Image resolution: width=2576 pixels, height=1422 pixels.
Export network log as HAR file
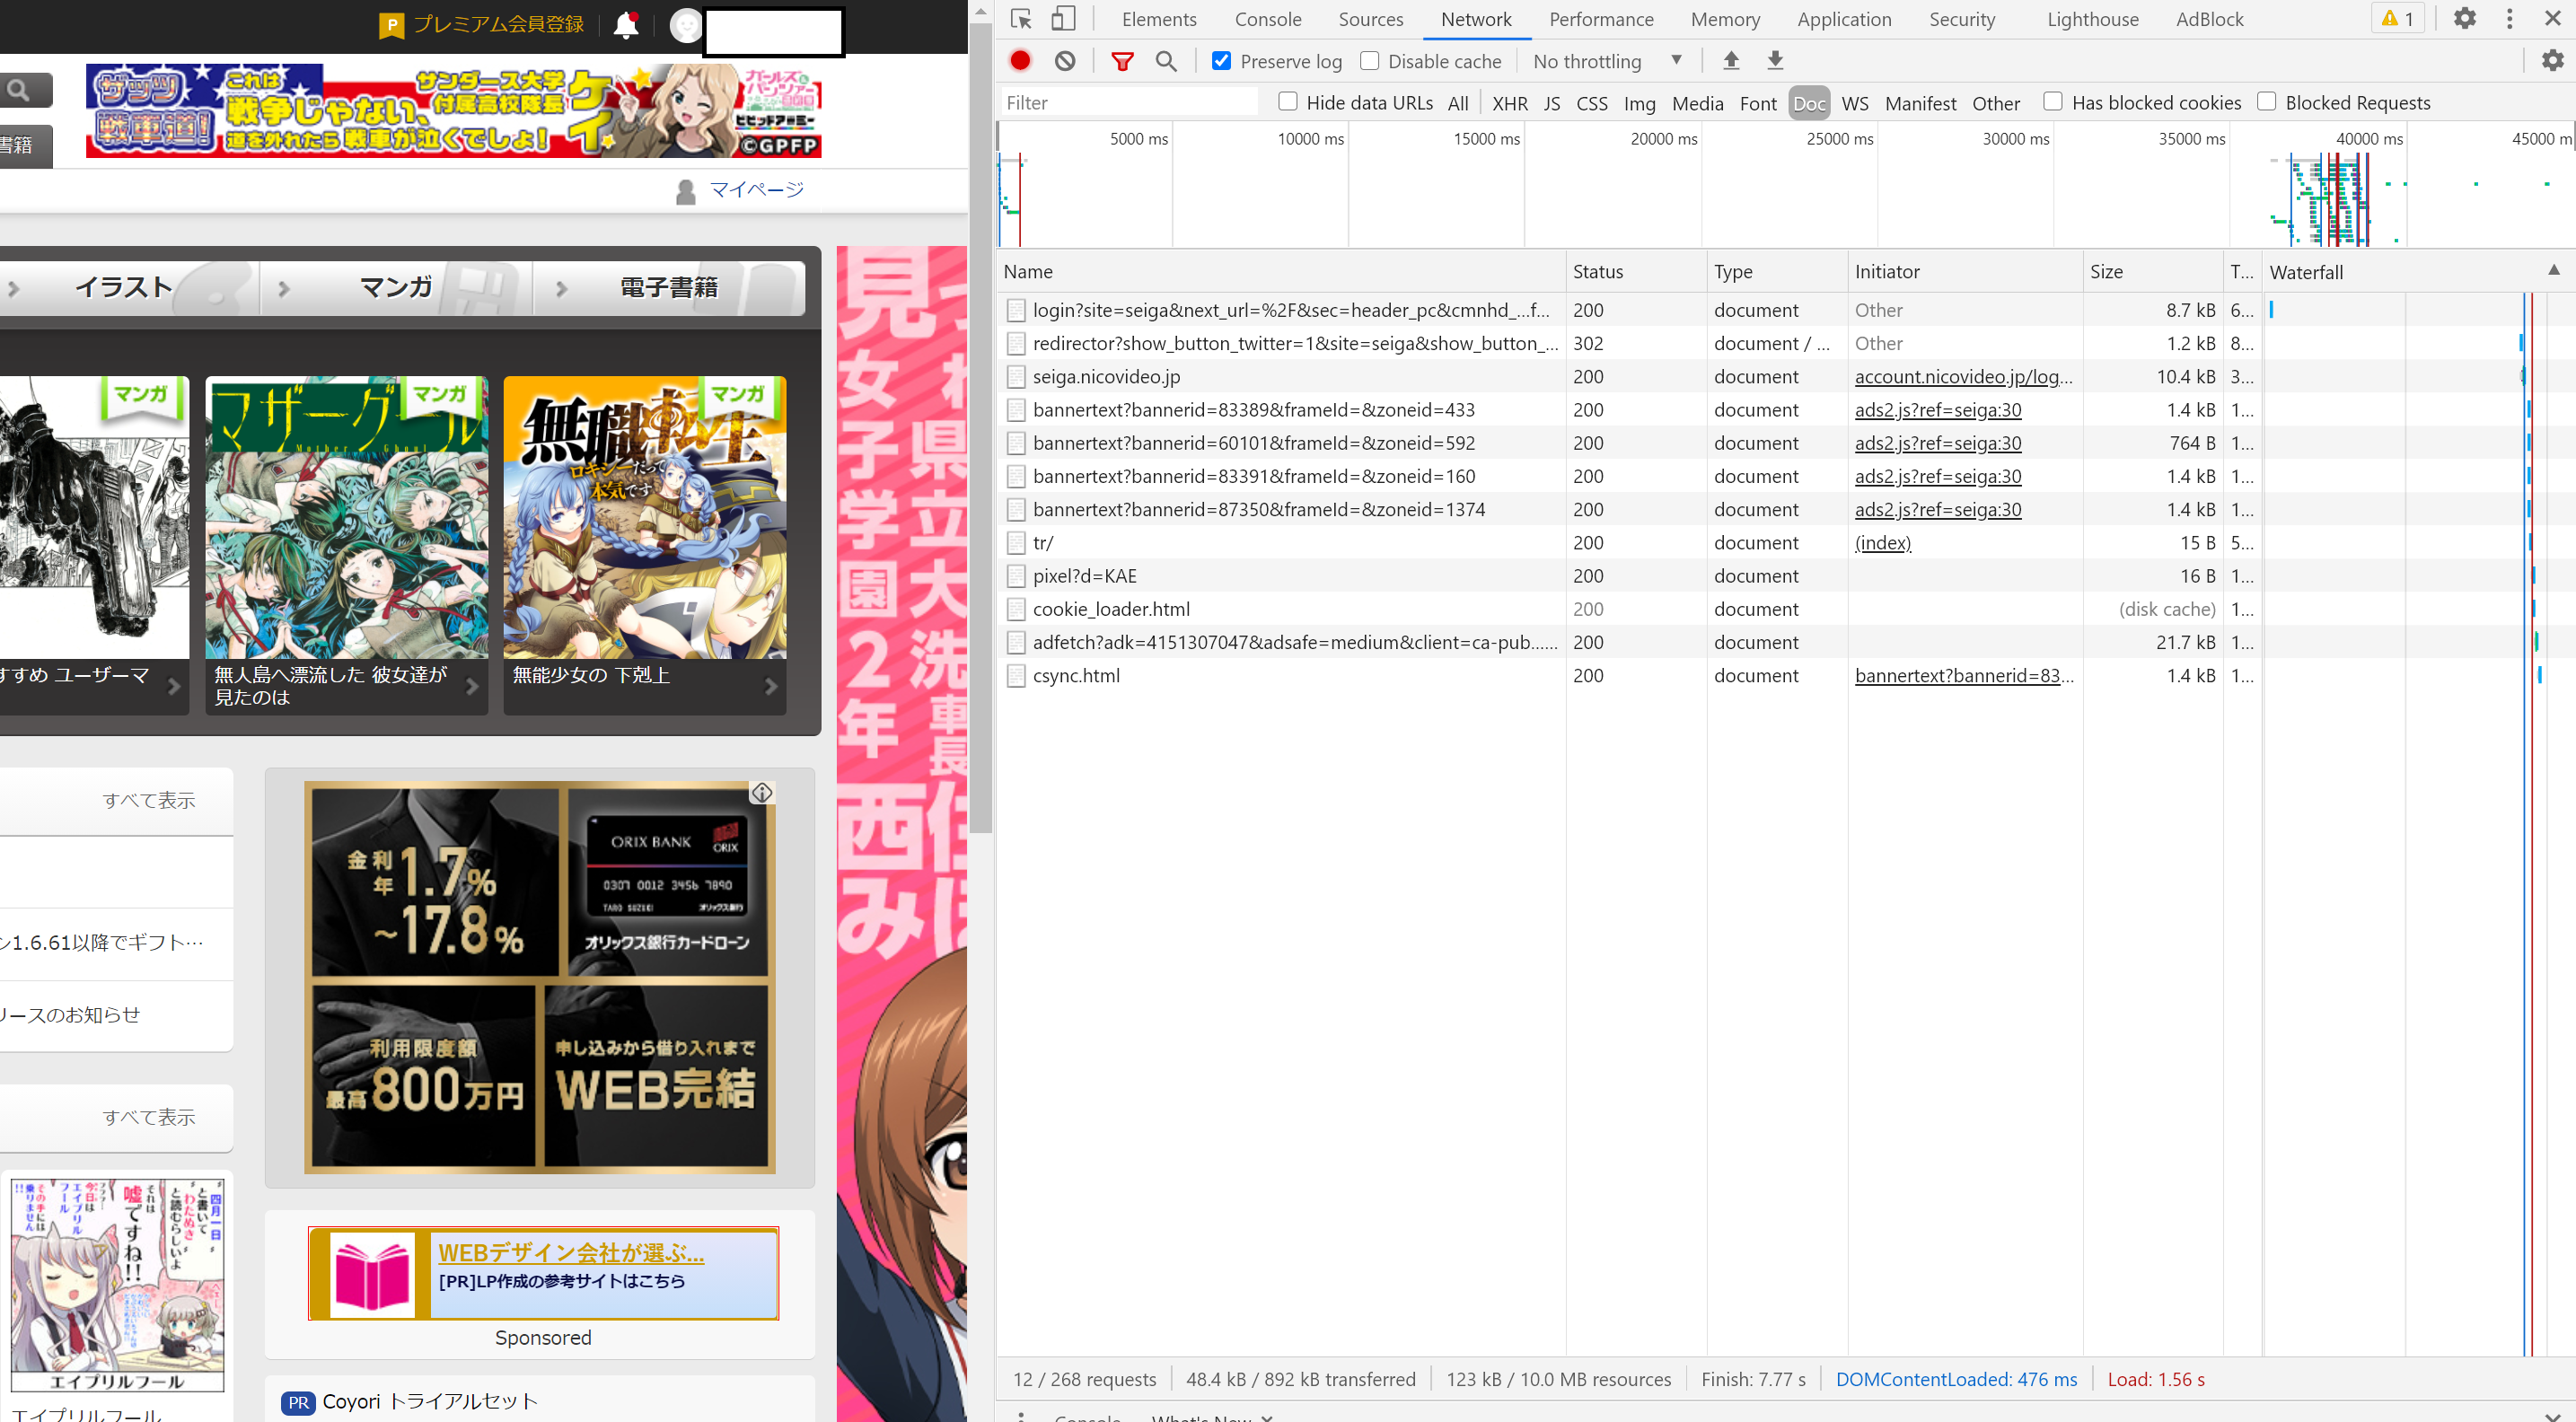1775,60
